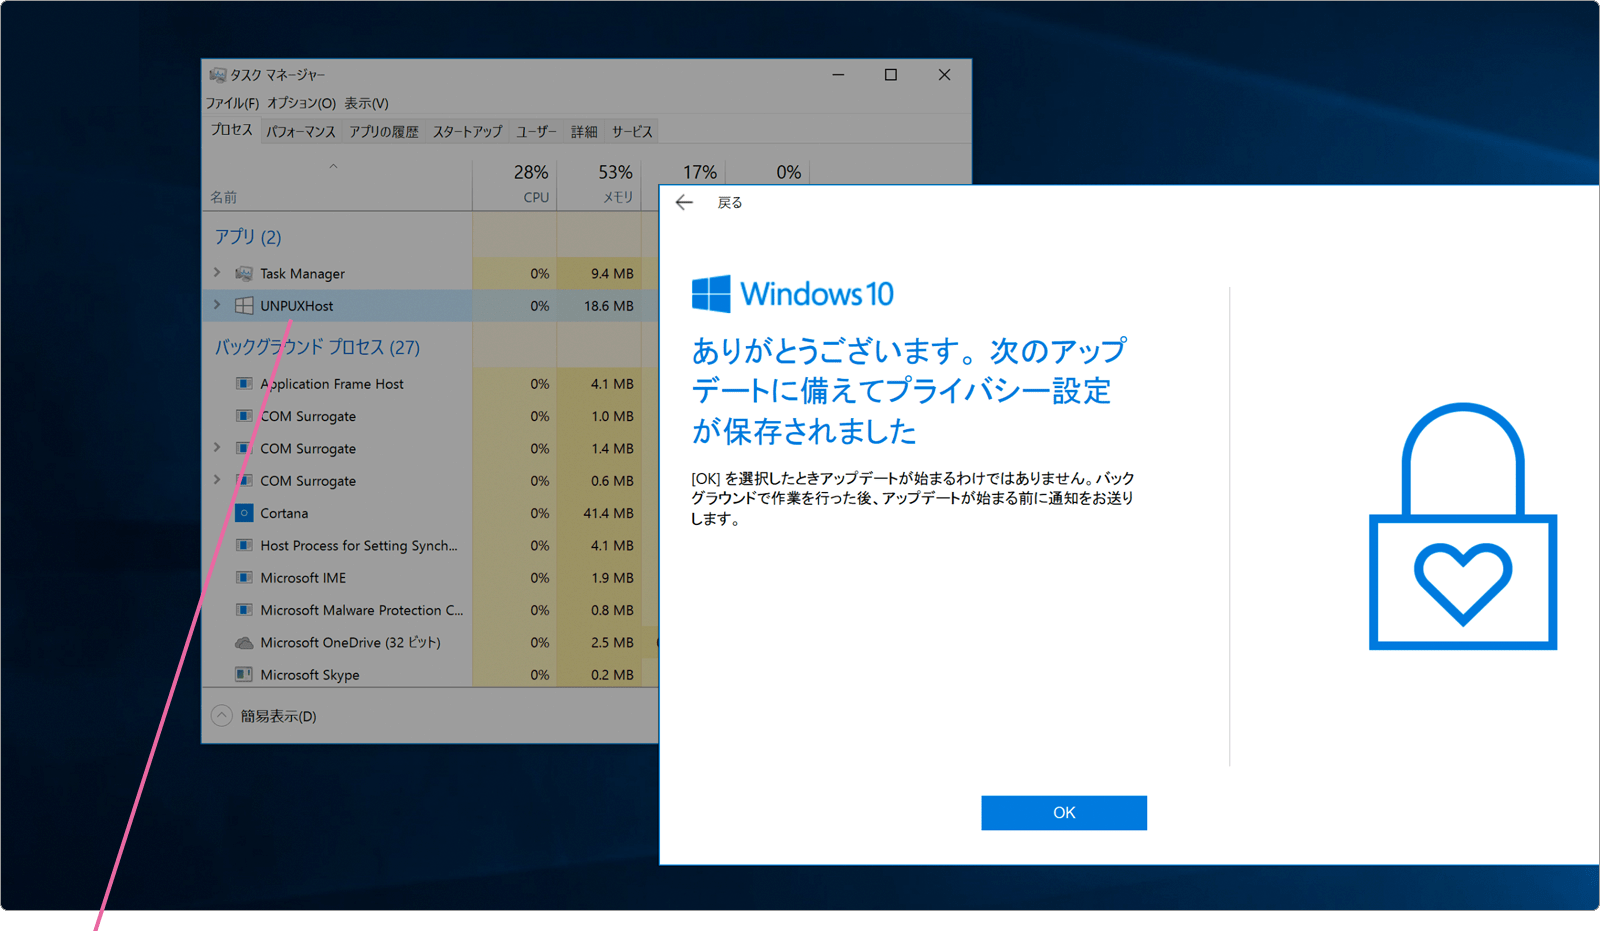Click the Microsoft Malware Protection icon
The width and height of the screenshot is (1600, 931).
(244, 610)
